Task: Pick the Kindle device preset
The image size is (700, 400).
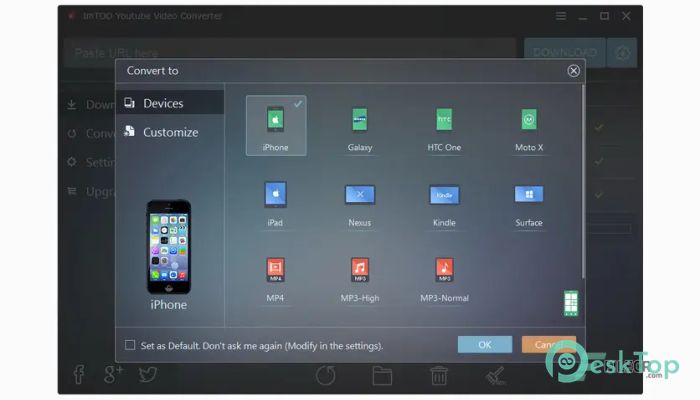Action: click(x=444, y=204)
